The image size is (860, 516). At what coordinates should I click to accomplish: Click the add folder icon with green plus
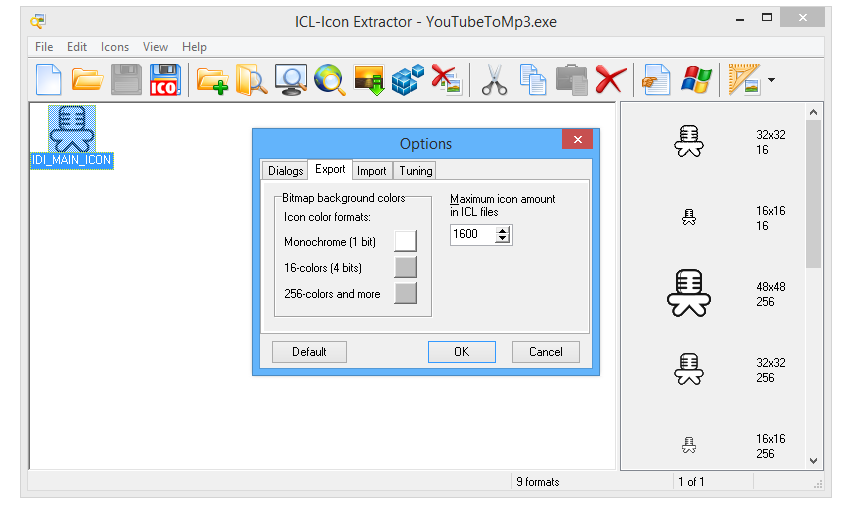click(x=213, y=81)
